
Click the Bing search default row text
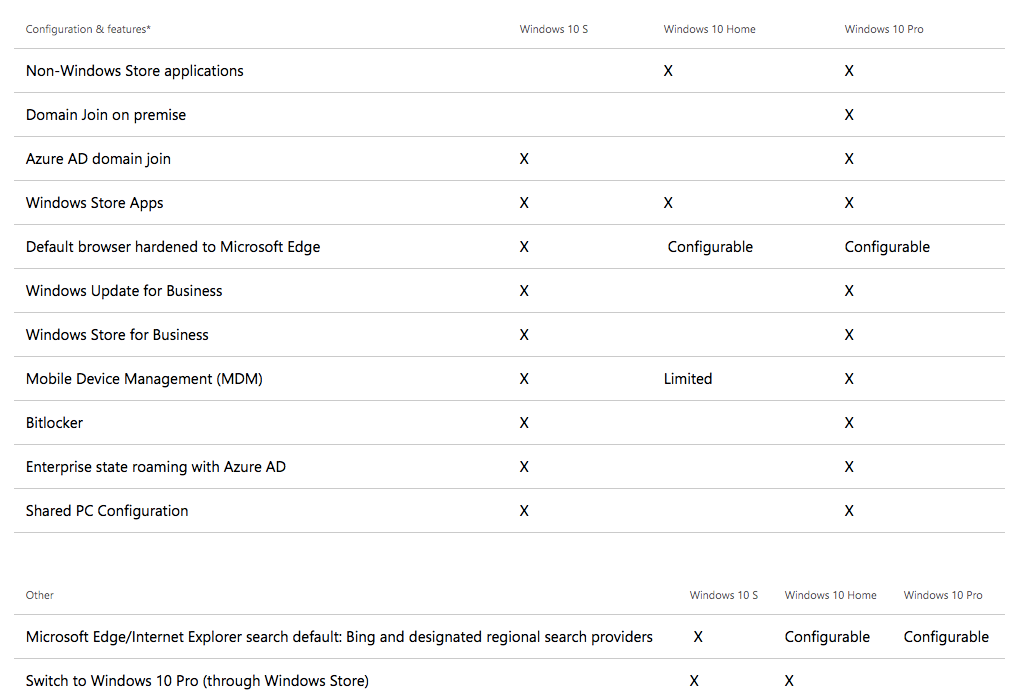339,637
